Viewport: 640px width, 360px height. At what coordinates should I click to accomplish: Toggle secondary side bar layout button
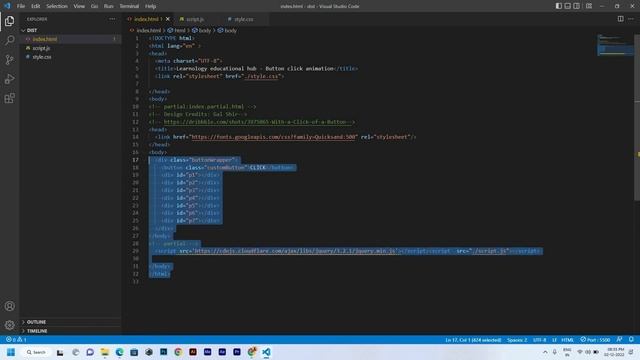(576, 6)
